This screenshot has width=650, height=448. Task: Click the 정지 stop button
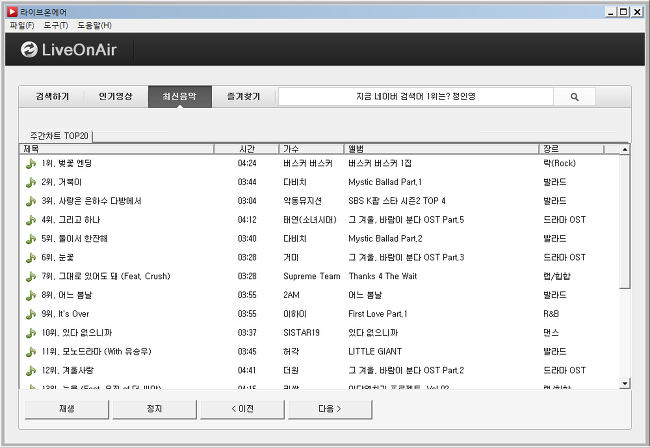[154, 409]
